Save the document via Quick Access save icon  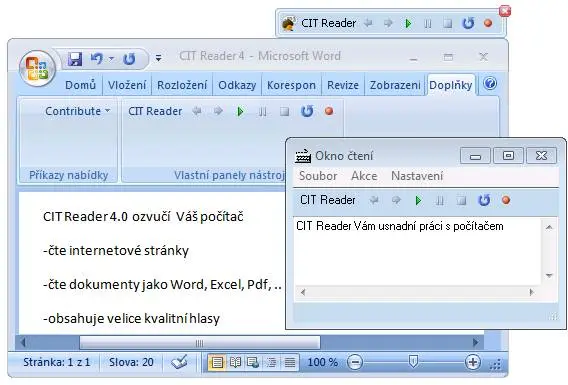[x=75, y=58]
